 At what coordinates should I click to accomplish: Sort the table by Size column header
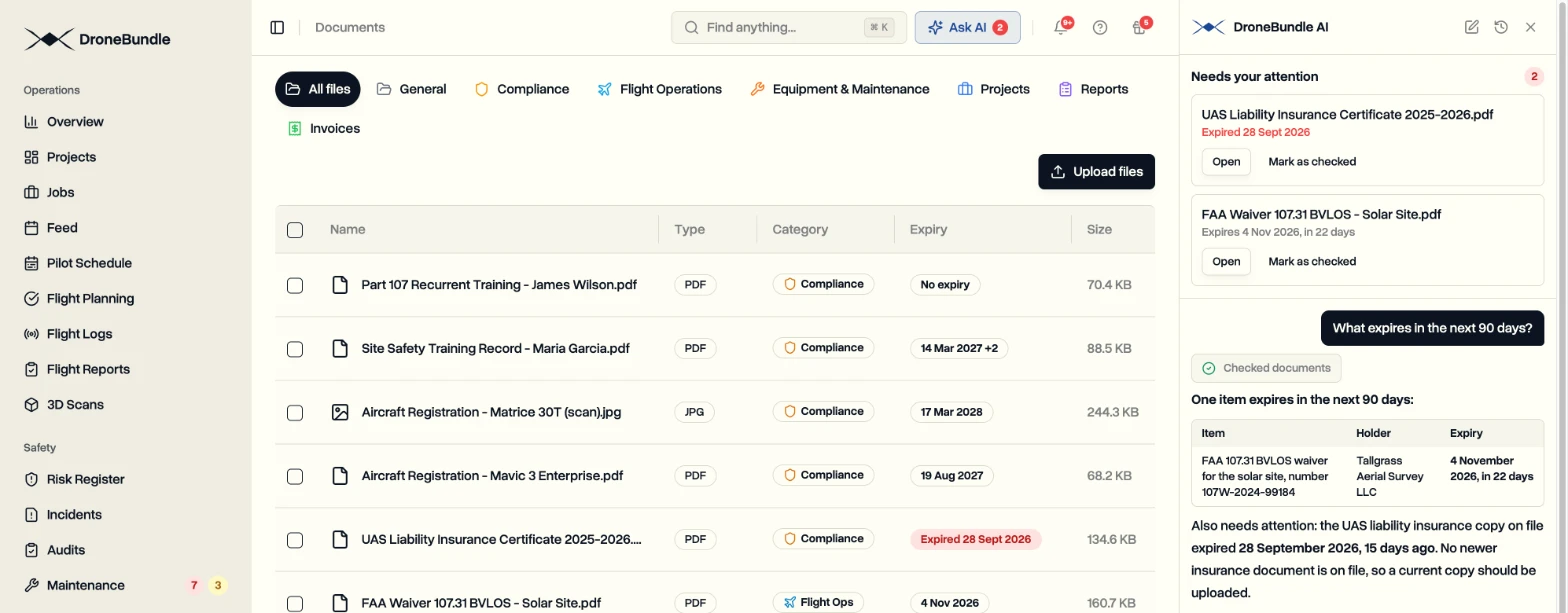[1099, 229]
